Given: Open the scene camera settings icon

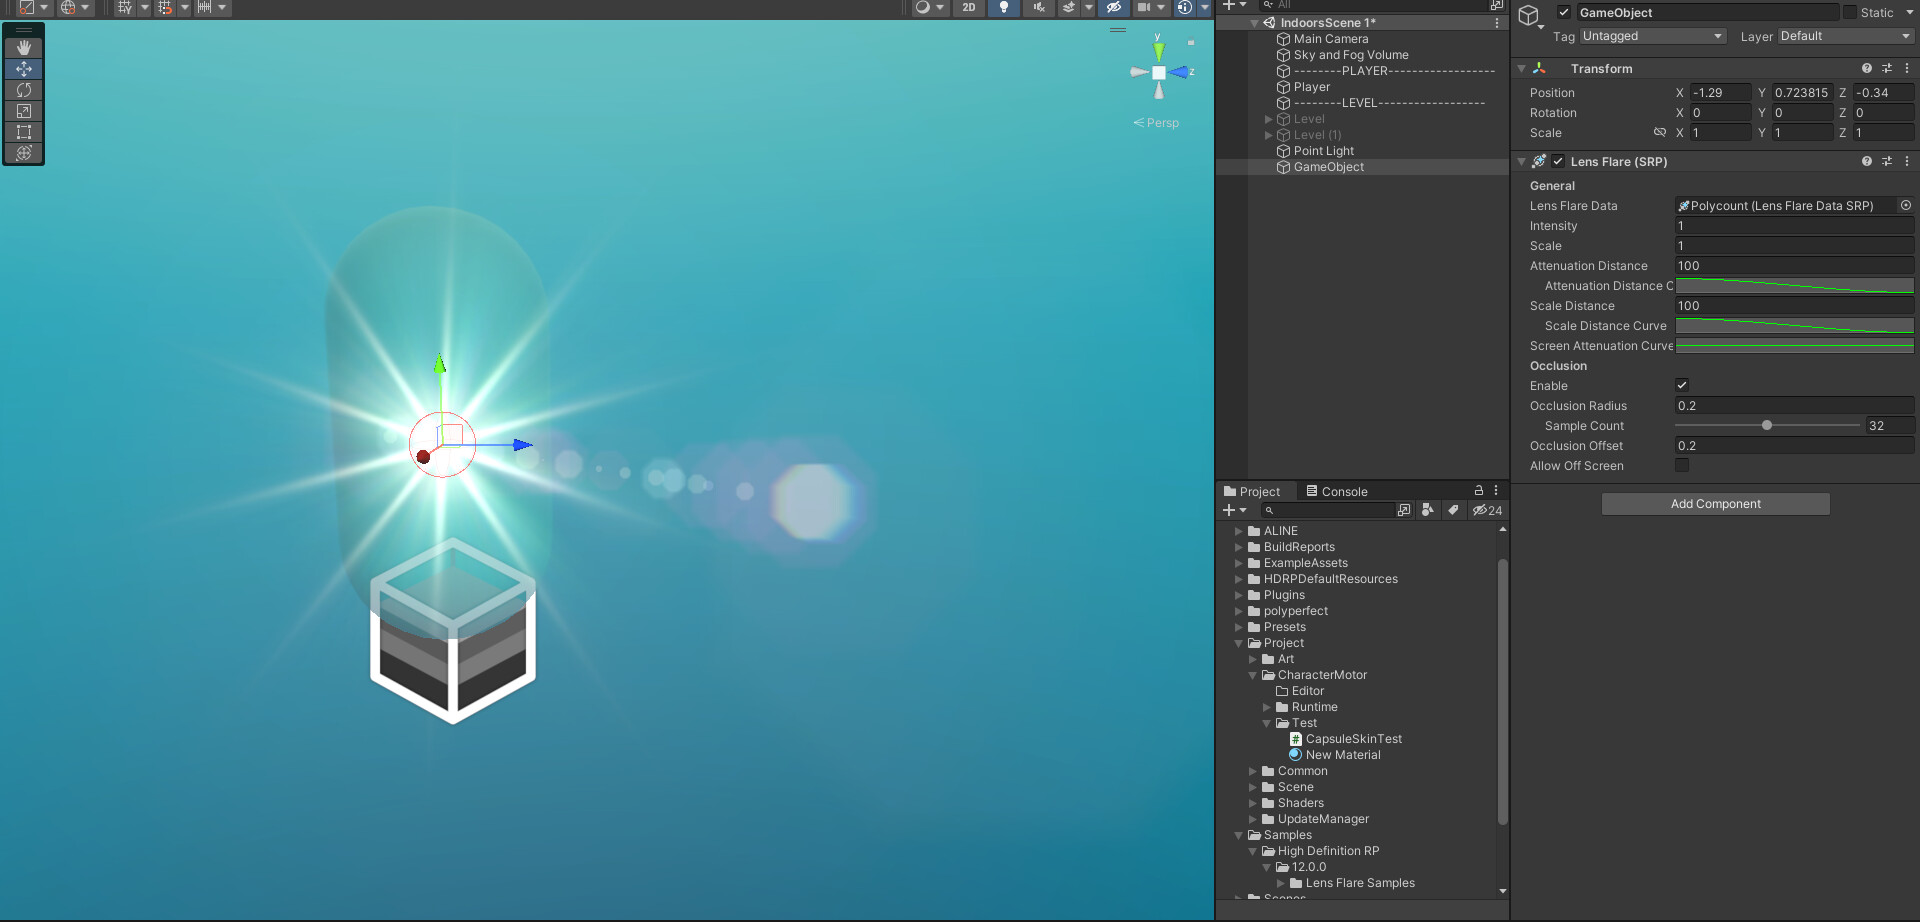Looking at the screenshot, I should [1146, 7].
